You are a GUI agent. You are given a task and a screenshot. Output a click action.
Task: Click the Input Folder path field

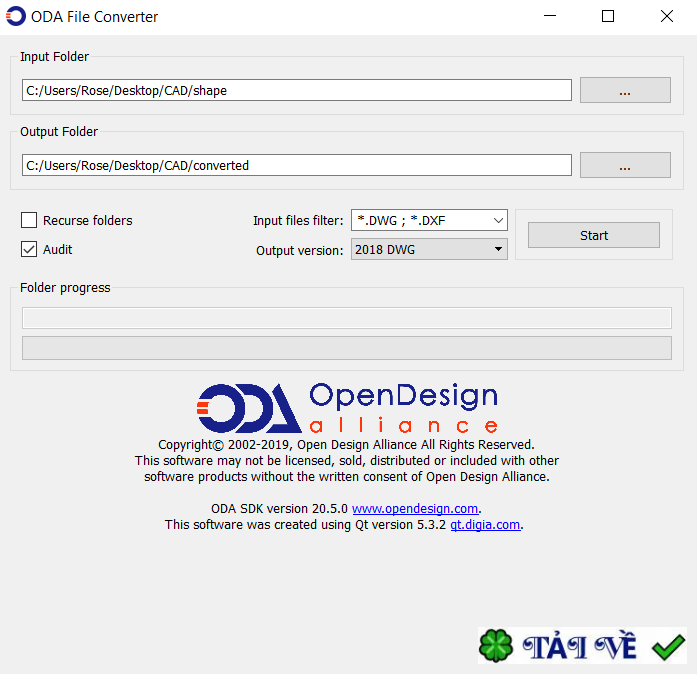coord(296,90)
